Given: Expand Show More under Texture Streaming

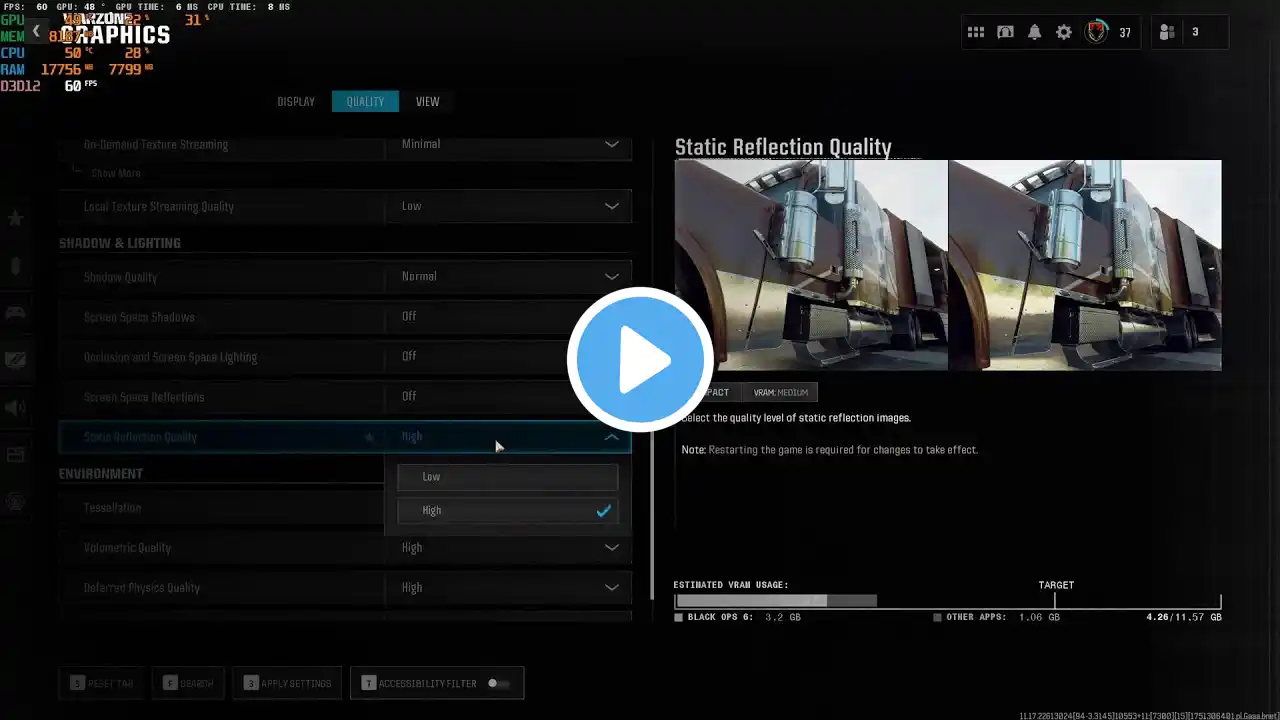Looking at the screenshot, I should click(116, 173).
